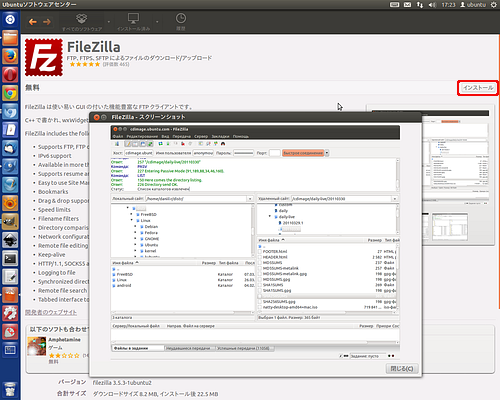Open the large FileZilla screenshot thumbnail
The height and width of the screenshot is (400, 500).
coord(456,158)
